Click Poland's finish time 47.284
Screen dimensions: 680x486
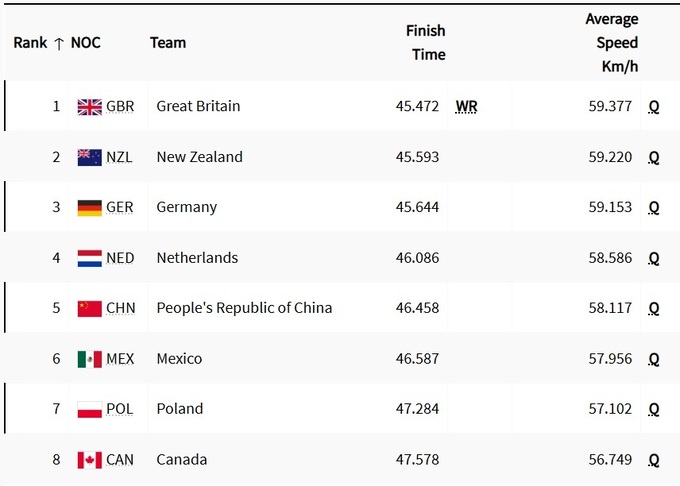[417, 409]
